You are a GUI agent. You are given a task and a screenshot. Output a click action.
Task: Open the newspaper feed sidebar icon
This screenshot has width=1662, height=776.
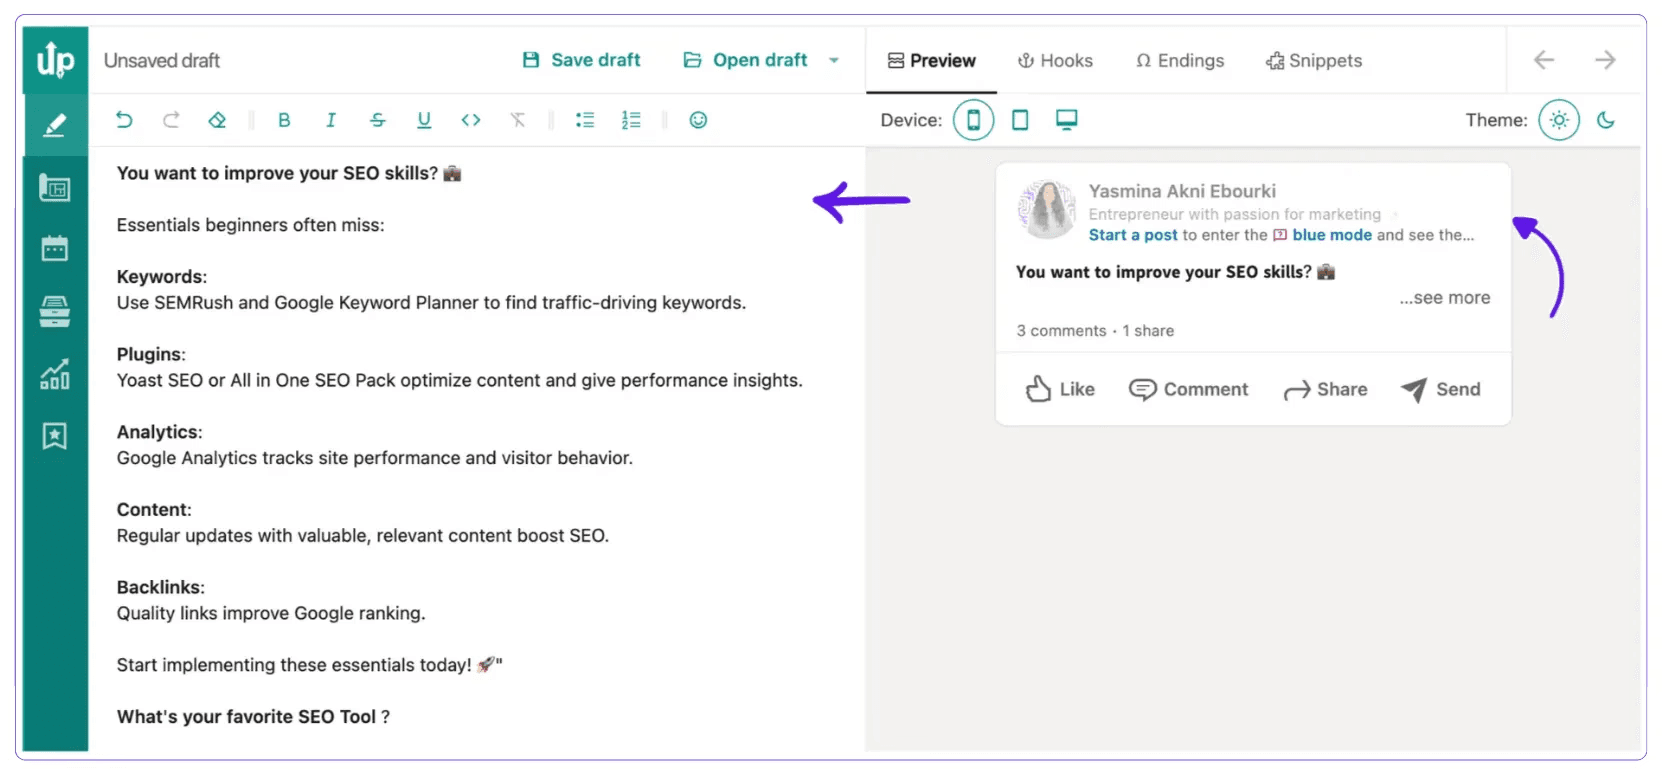(x=55, y=187)
